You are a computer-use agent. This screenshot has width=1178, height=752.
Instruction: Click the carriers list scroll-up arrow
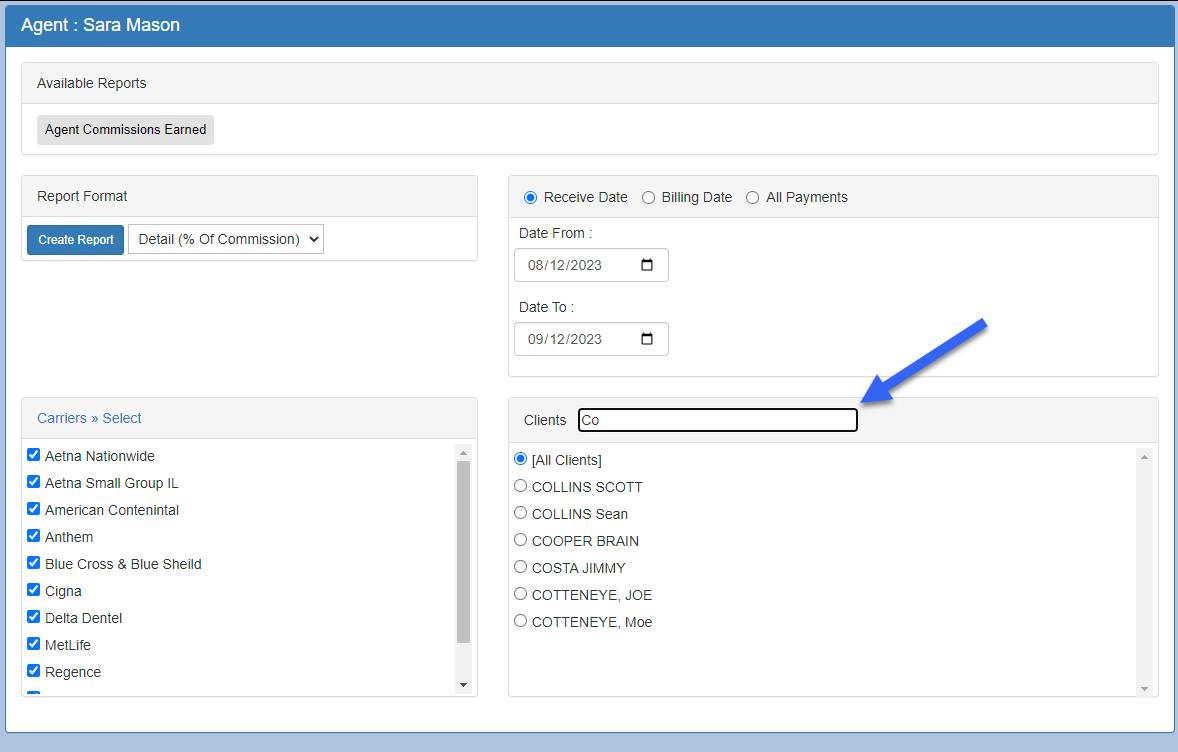[x=463, y=452]
